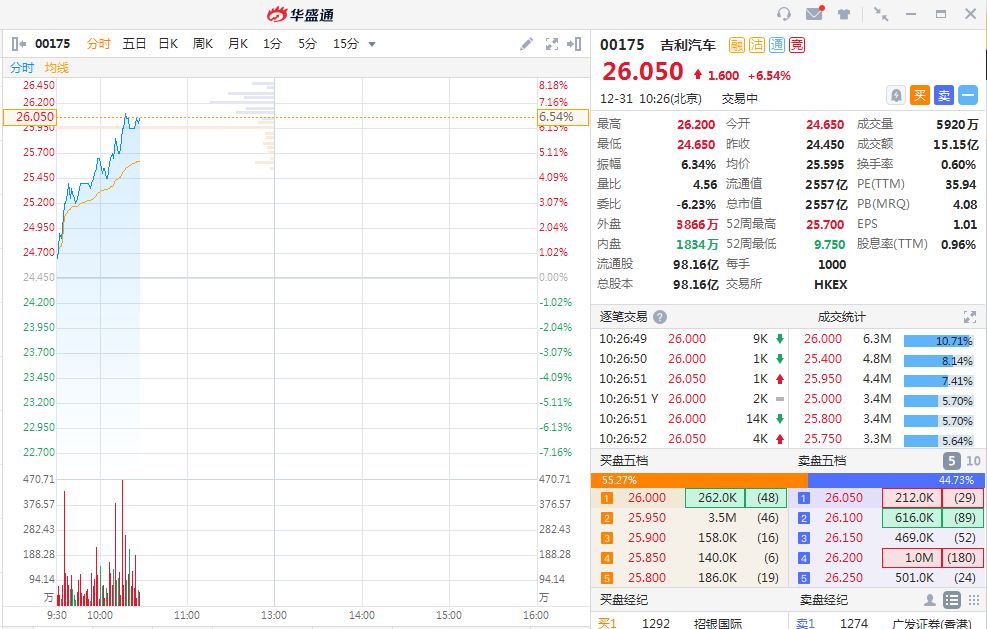
Task: Open customer service headset icon
Action: point(784,14)
